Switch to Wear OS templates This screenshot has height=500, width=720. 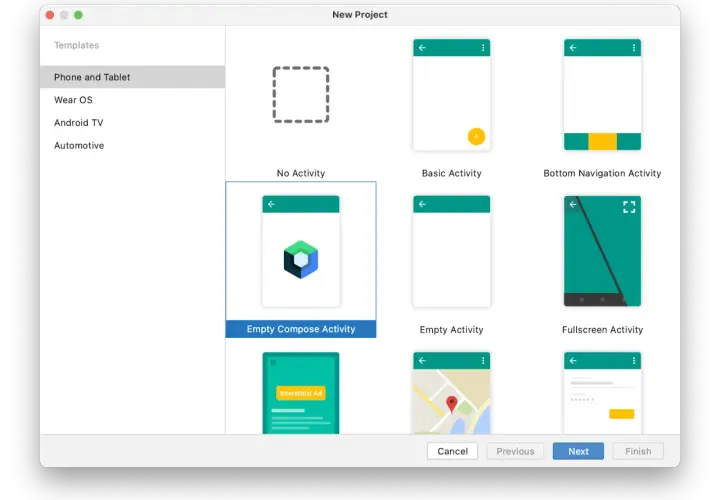click(132, 100)
